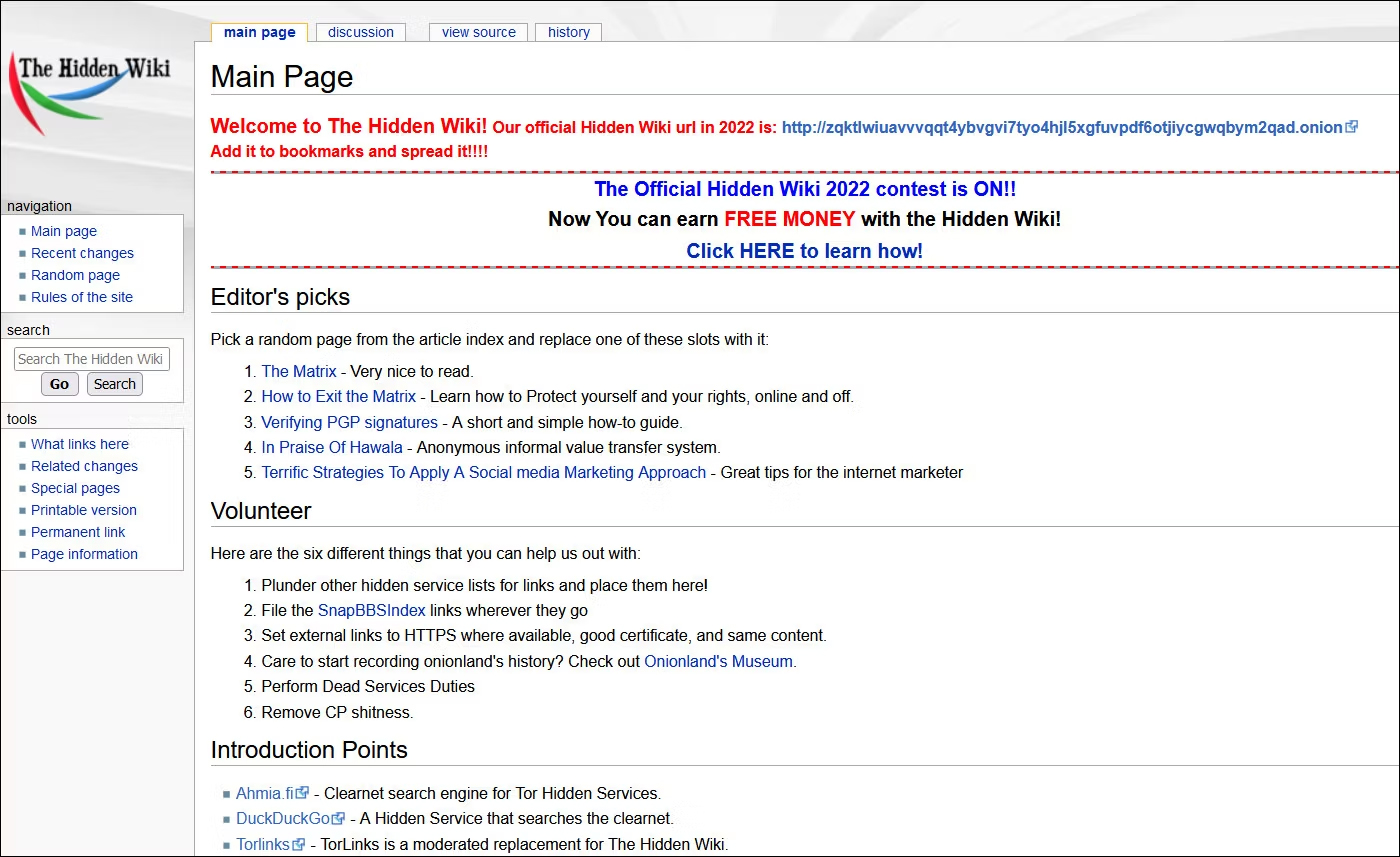
Task: Click the external link icon after the onion URL
Action: click(1354, 127)
